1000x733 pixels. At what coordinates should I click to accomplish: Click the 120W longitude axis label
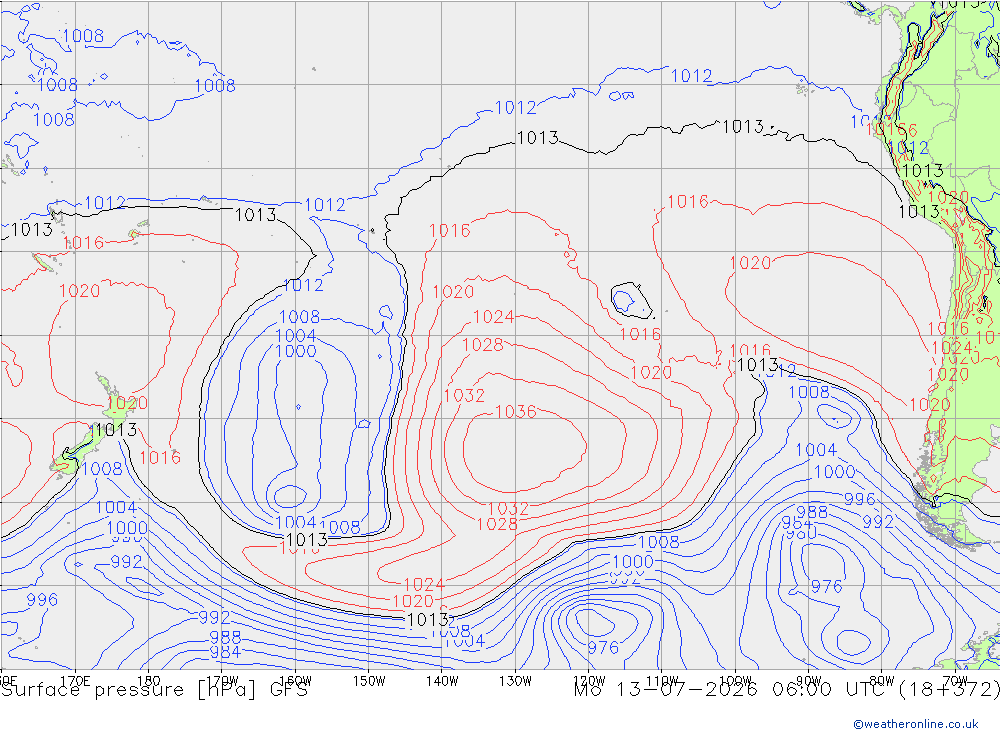coord(589,681)
